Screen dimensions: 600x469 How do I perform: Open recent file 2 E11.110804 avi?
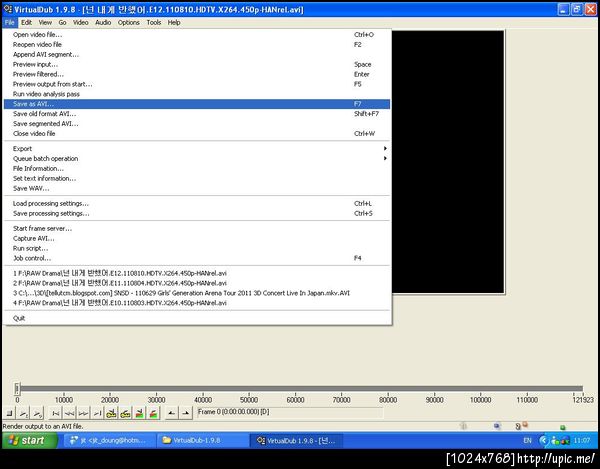tap(197, 283)
